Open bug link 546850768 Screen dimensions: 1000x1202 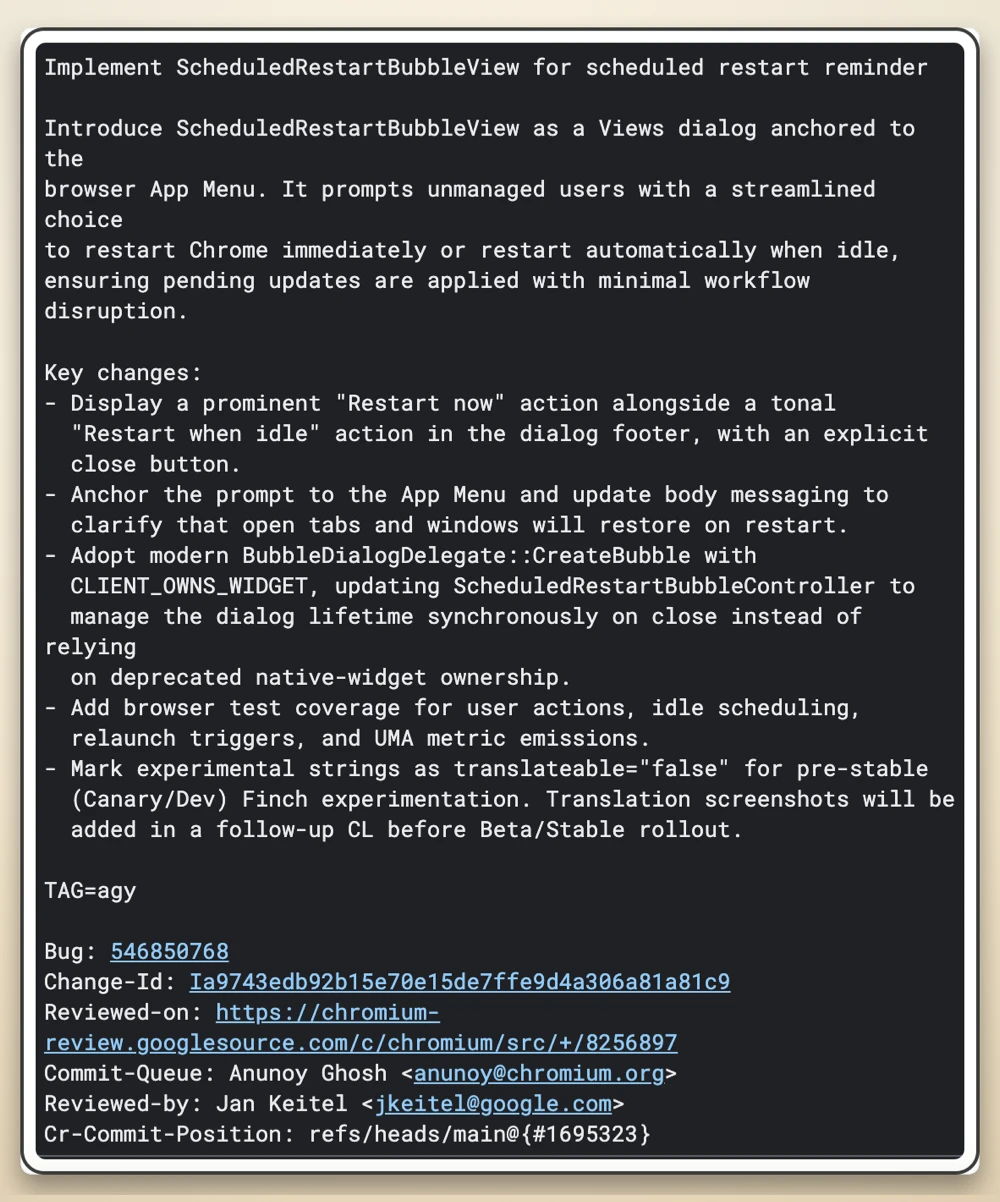point(169,951)
